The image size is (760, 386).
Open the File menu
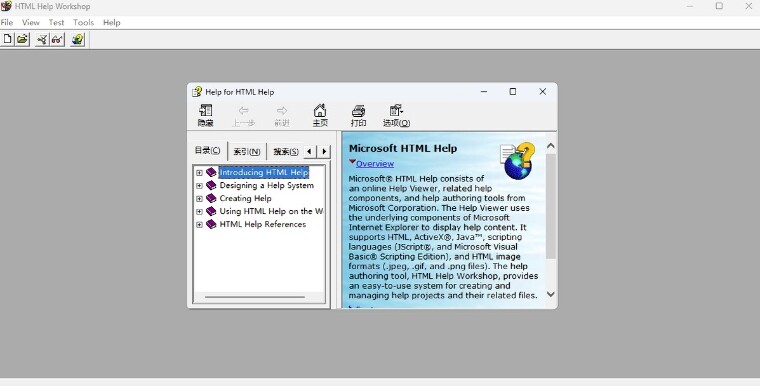click(x=7, y=22)
